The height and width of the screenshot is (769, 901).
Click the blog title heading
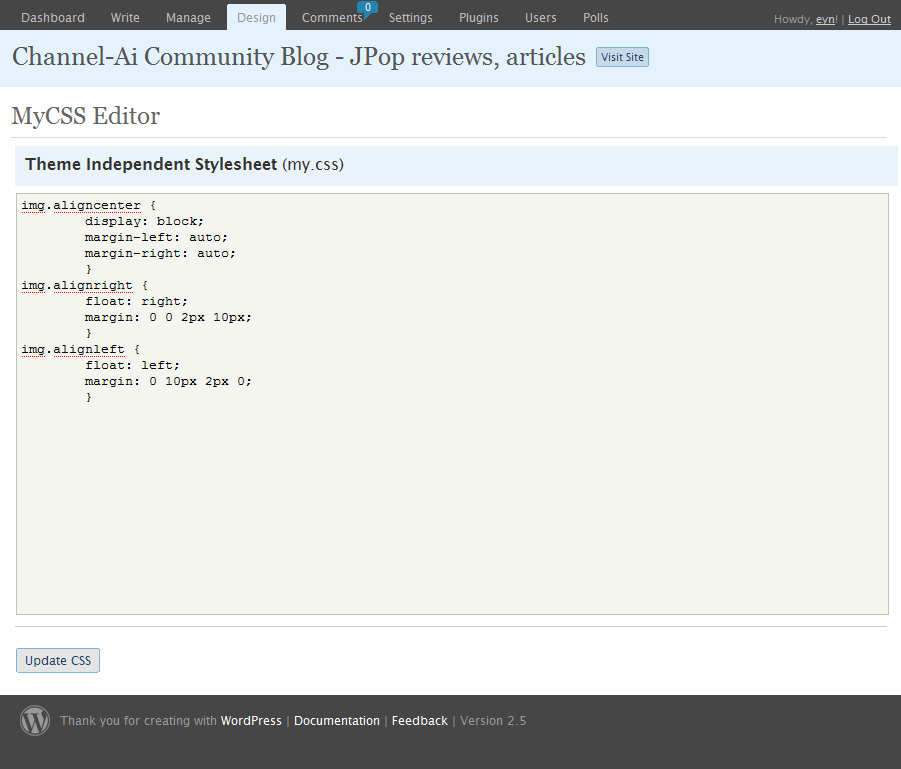(299, 57)
